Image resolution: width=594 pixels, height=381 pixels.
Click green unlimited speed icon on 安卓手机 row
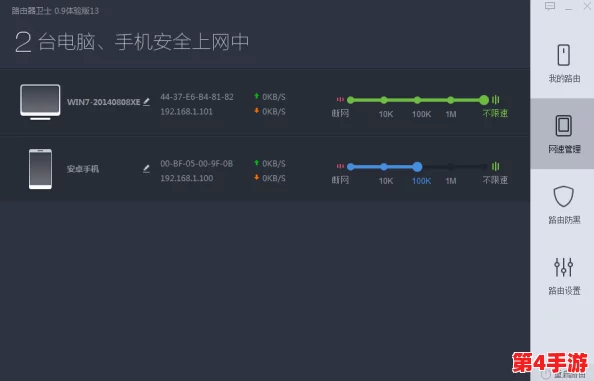click(496, 166)
